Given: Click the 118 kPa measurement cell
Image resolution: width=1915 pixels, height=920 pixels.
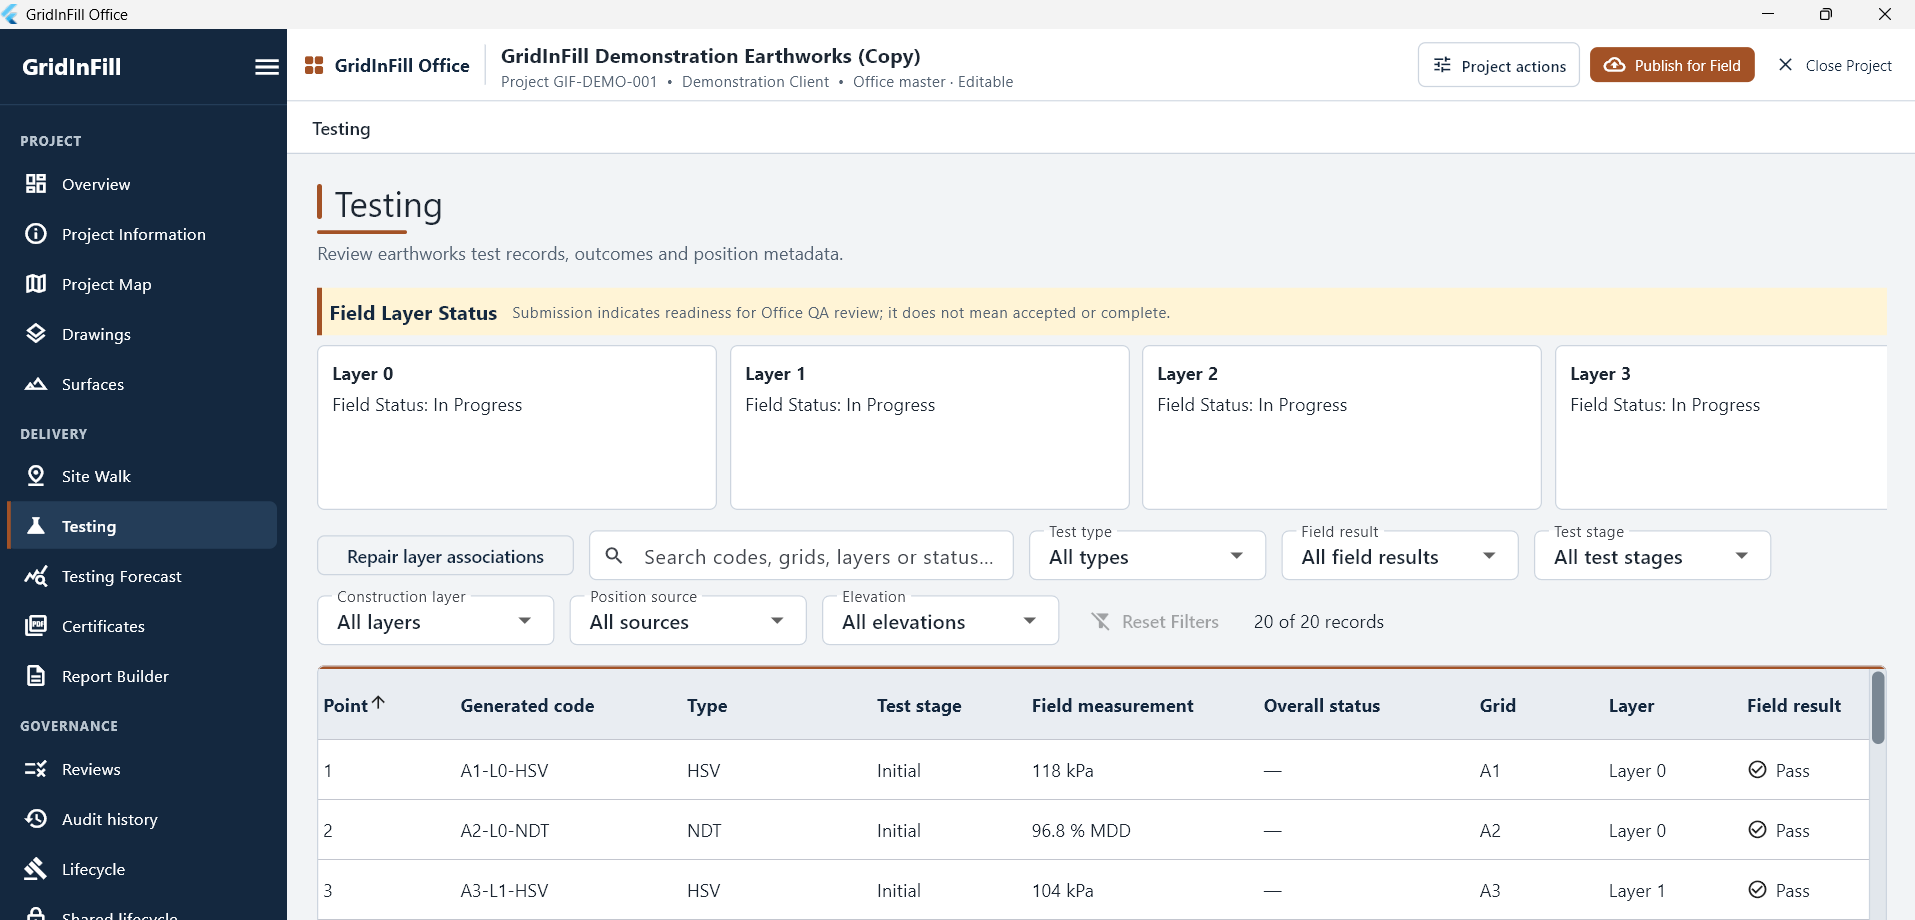Looking at the screenshot, I should coord(1062,770).
